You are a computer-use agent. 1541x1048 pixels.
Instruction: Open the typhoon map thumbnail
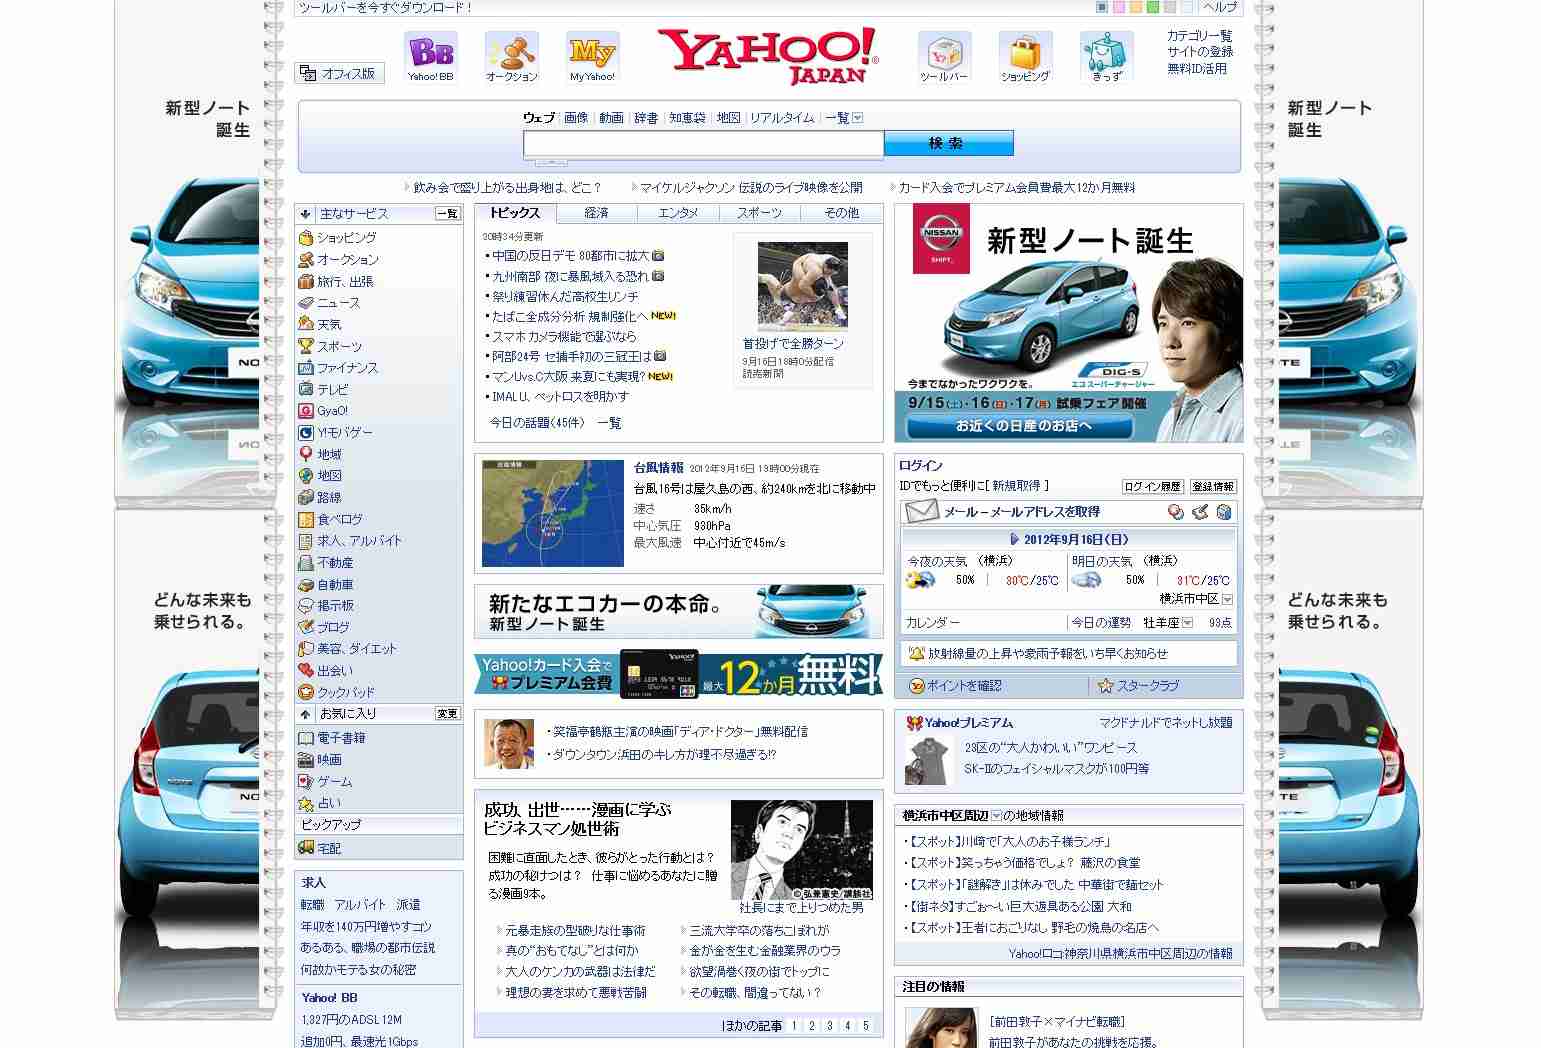coord(553,513)
